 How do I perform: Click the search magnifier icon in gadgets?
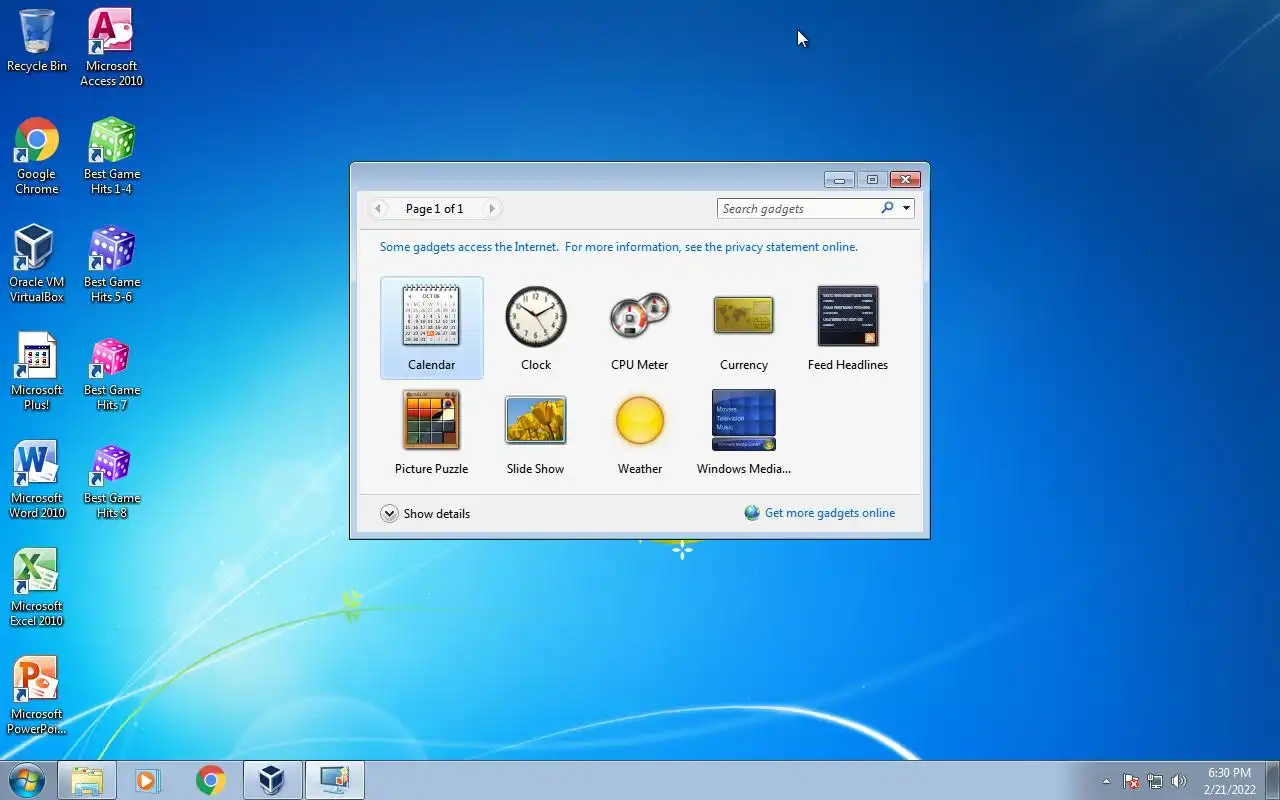(887, 208)
